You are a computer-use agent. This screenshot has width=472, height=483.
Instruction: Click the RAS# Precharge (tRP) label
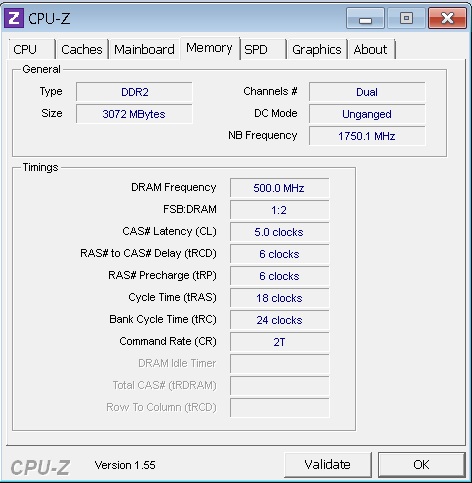coord(162,275)
